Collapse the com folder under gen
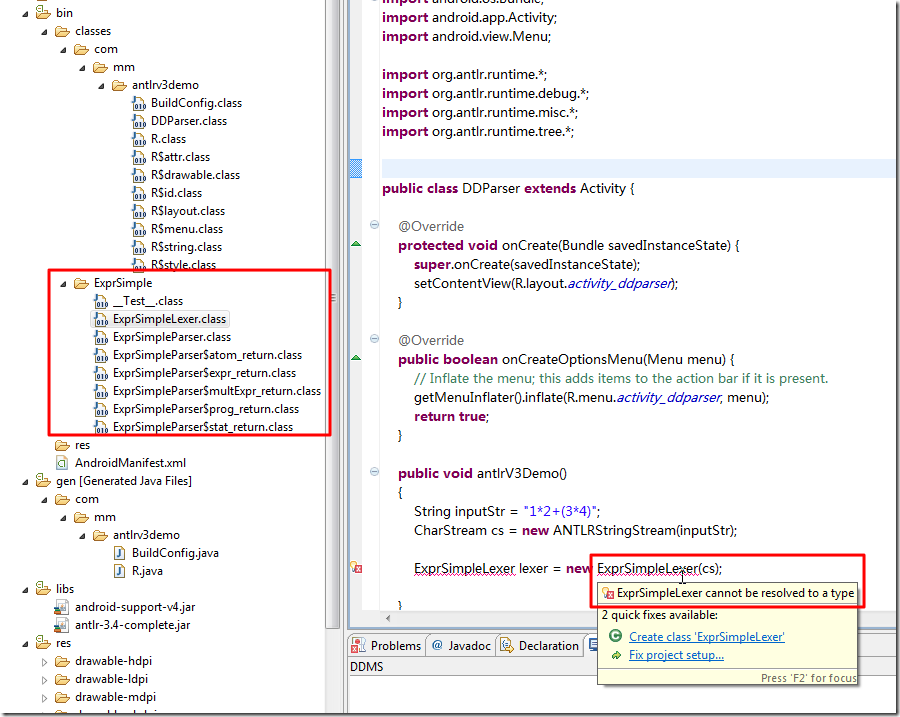900x717 pixels. (44, 500)
